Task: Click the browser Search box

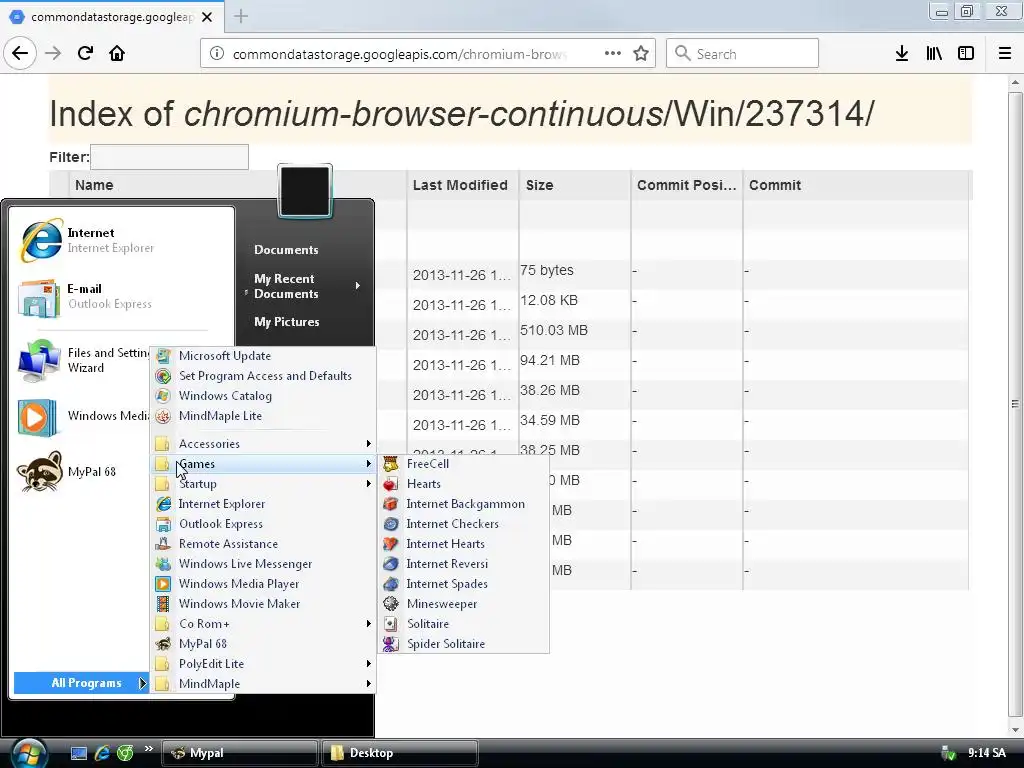Action: point(743,54)
